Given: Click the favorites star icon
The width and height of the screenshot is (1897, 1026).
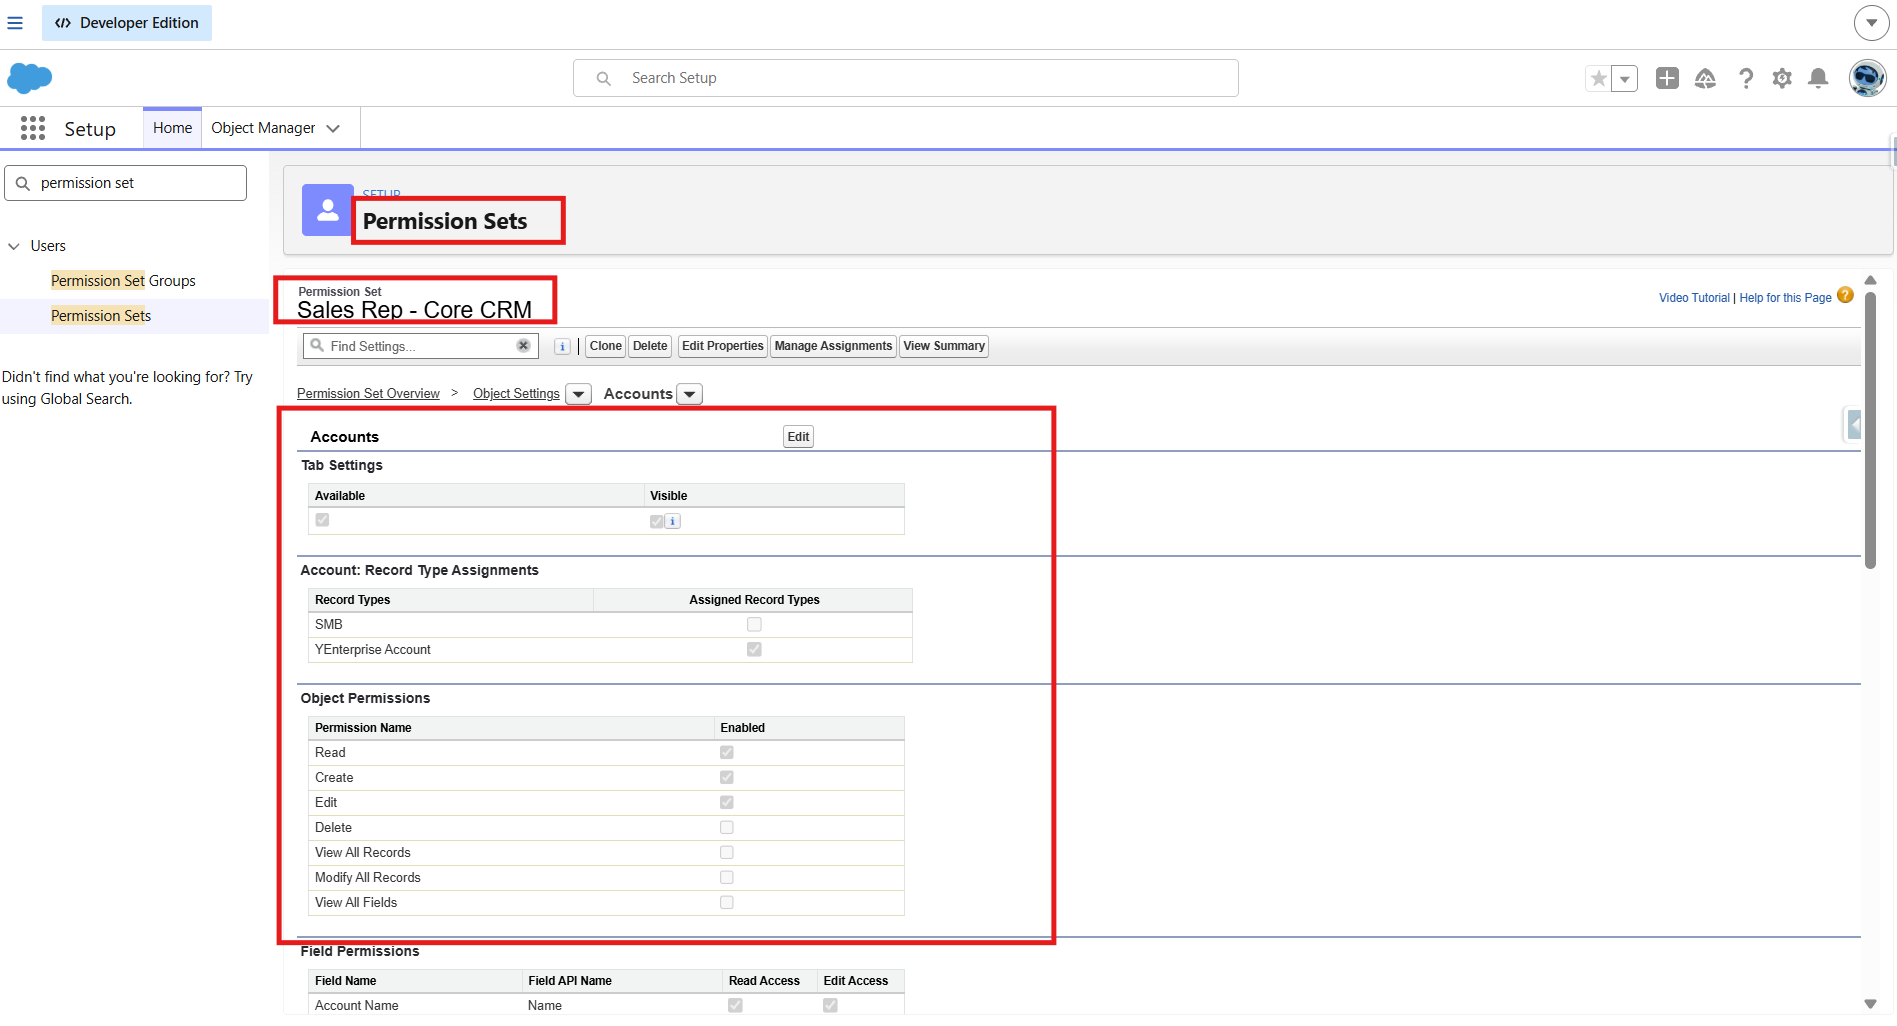Looking at the screenshot, I should click(1598, 78).
